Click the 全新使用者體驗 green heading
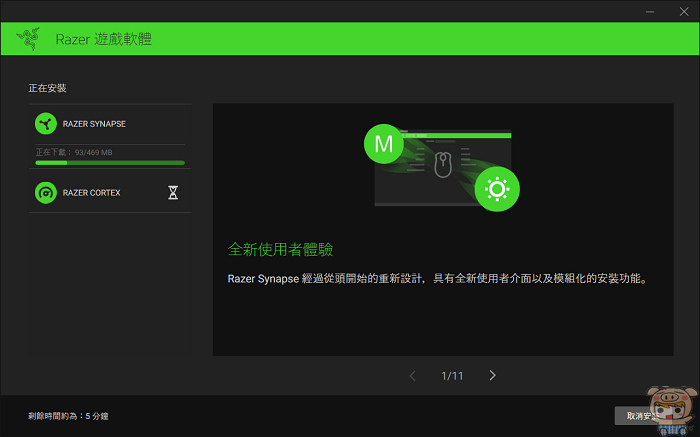 coord(280,250)
